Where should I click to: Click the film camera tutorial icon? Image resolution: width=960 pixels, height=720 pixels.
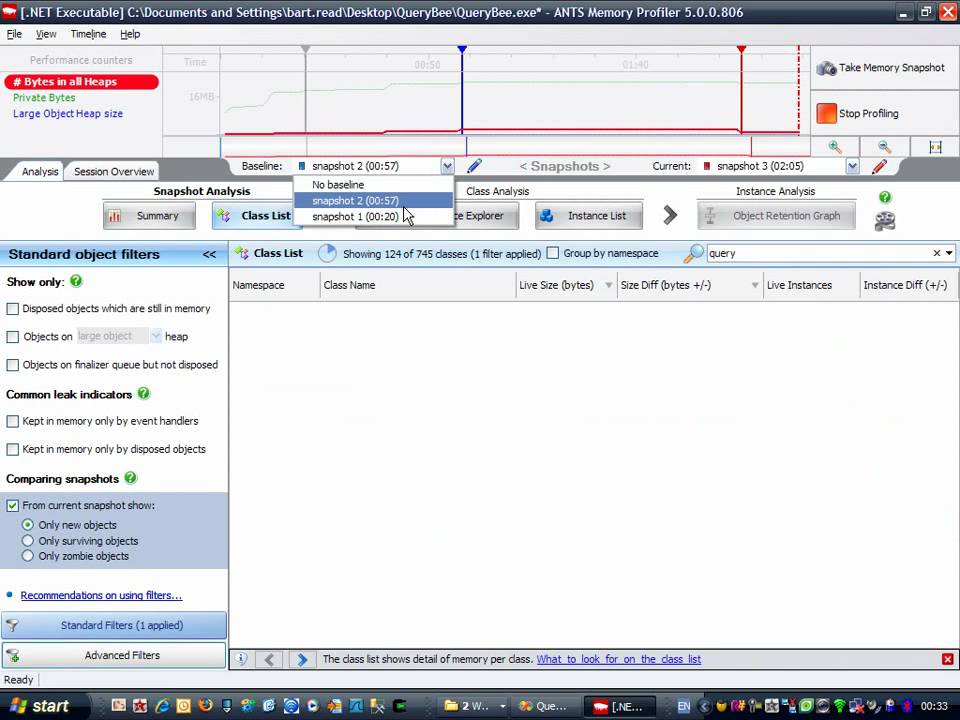tap(885, 220)
